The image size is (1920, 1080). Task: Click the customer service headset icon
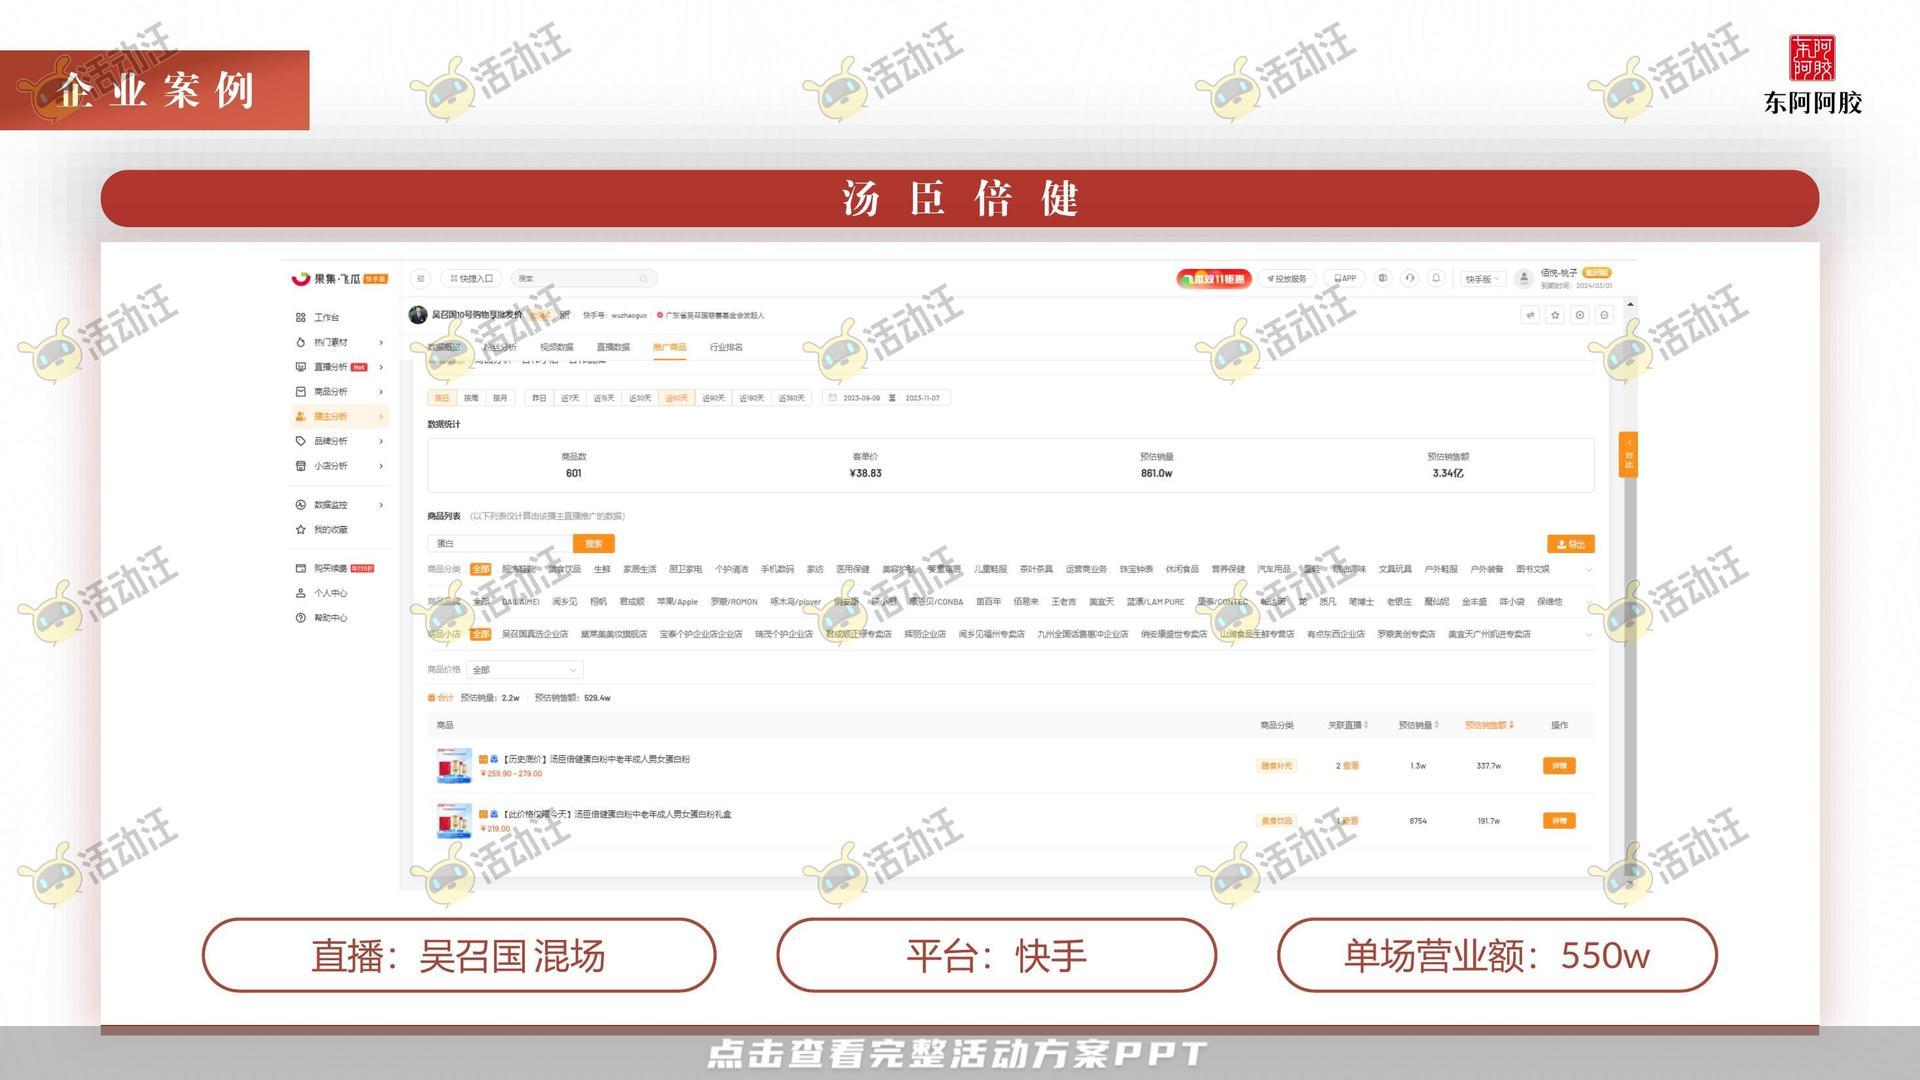[1409, 278]
